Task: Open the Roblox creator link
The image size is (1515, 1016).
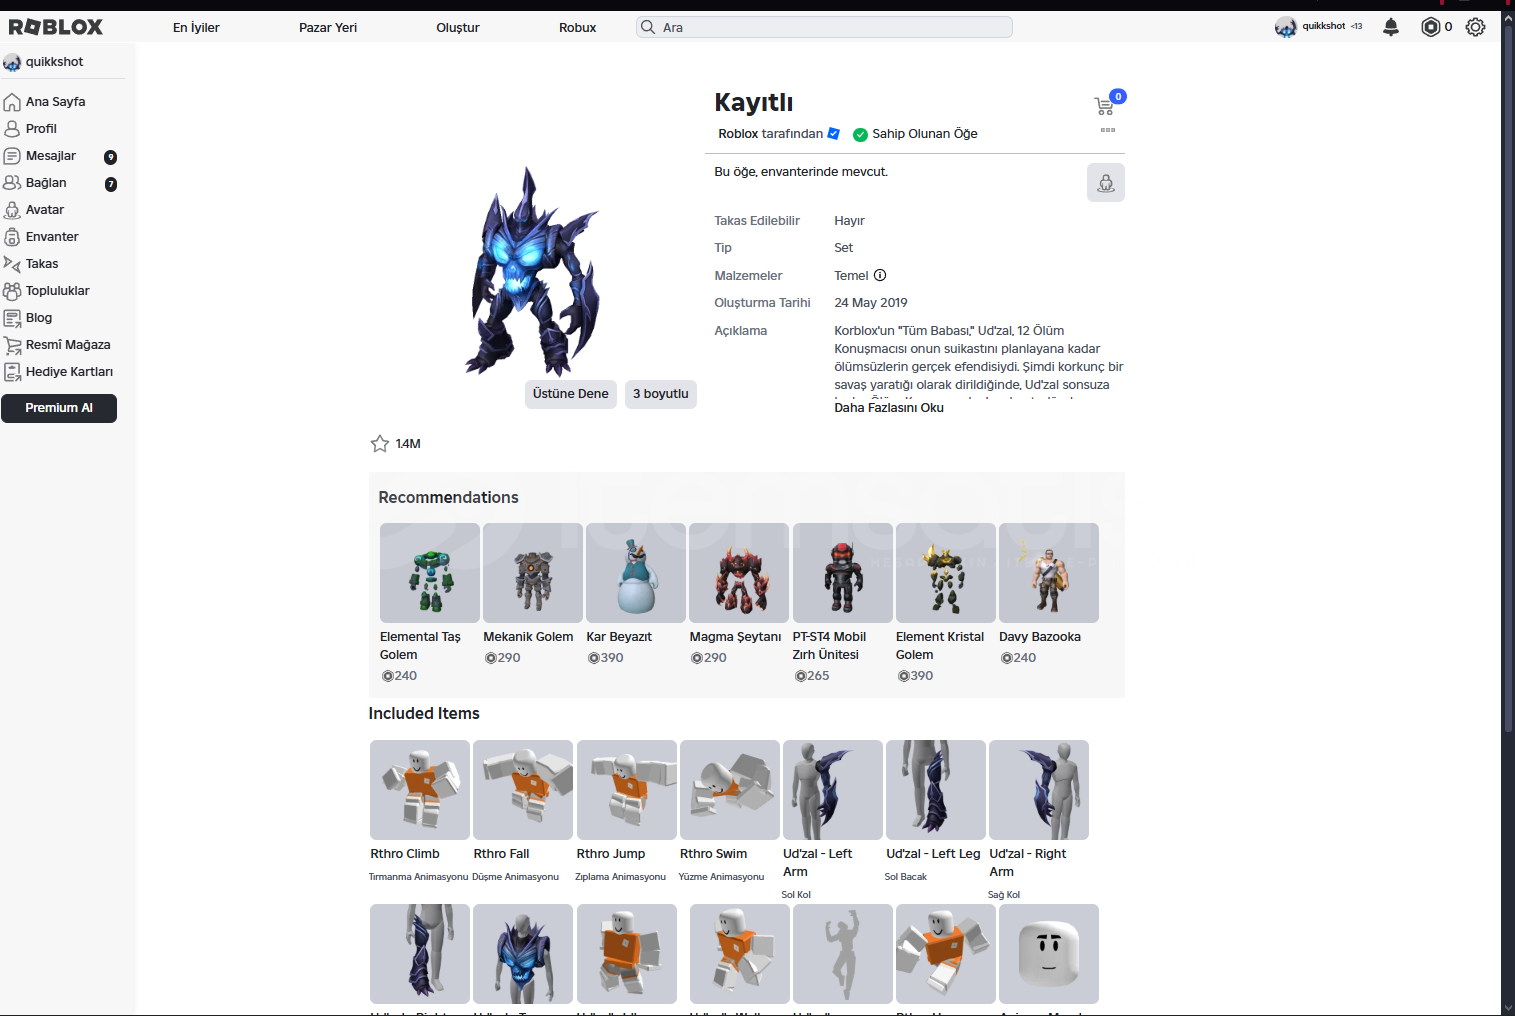Action: point(738,134)
